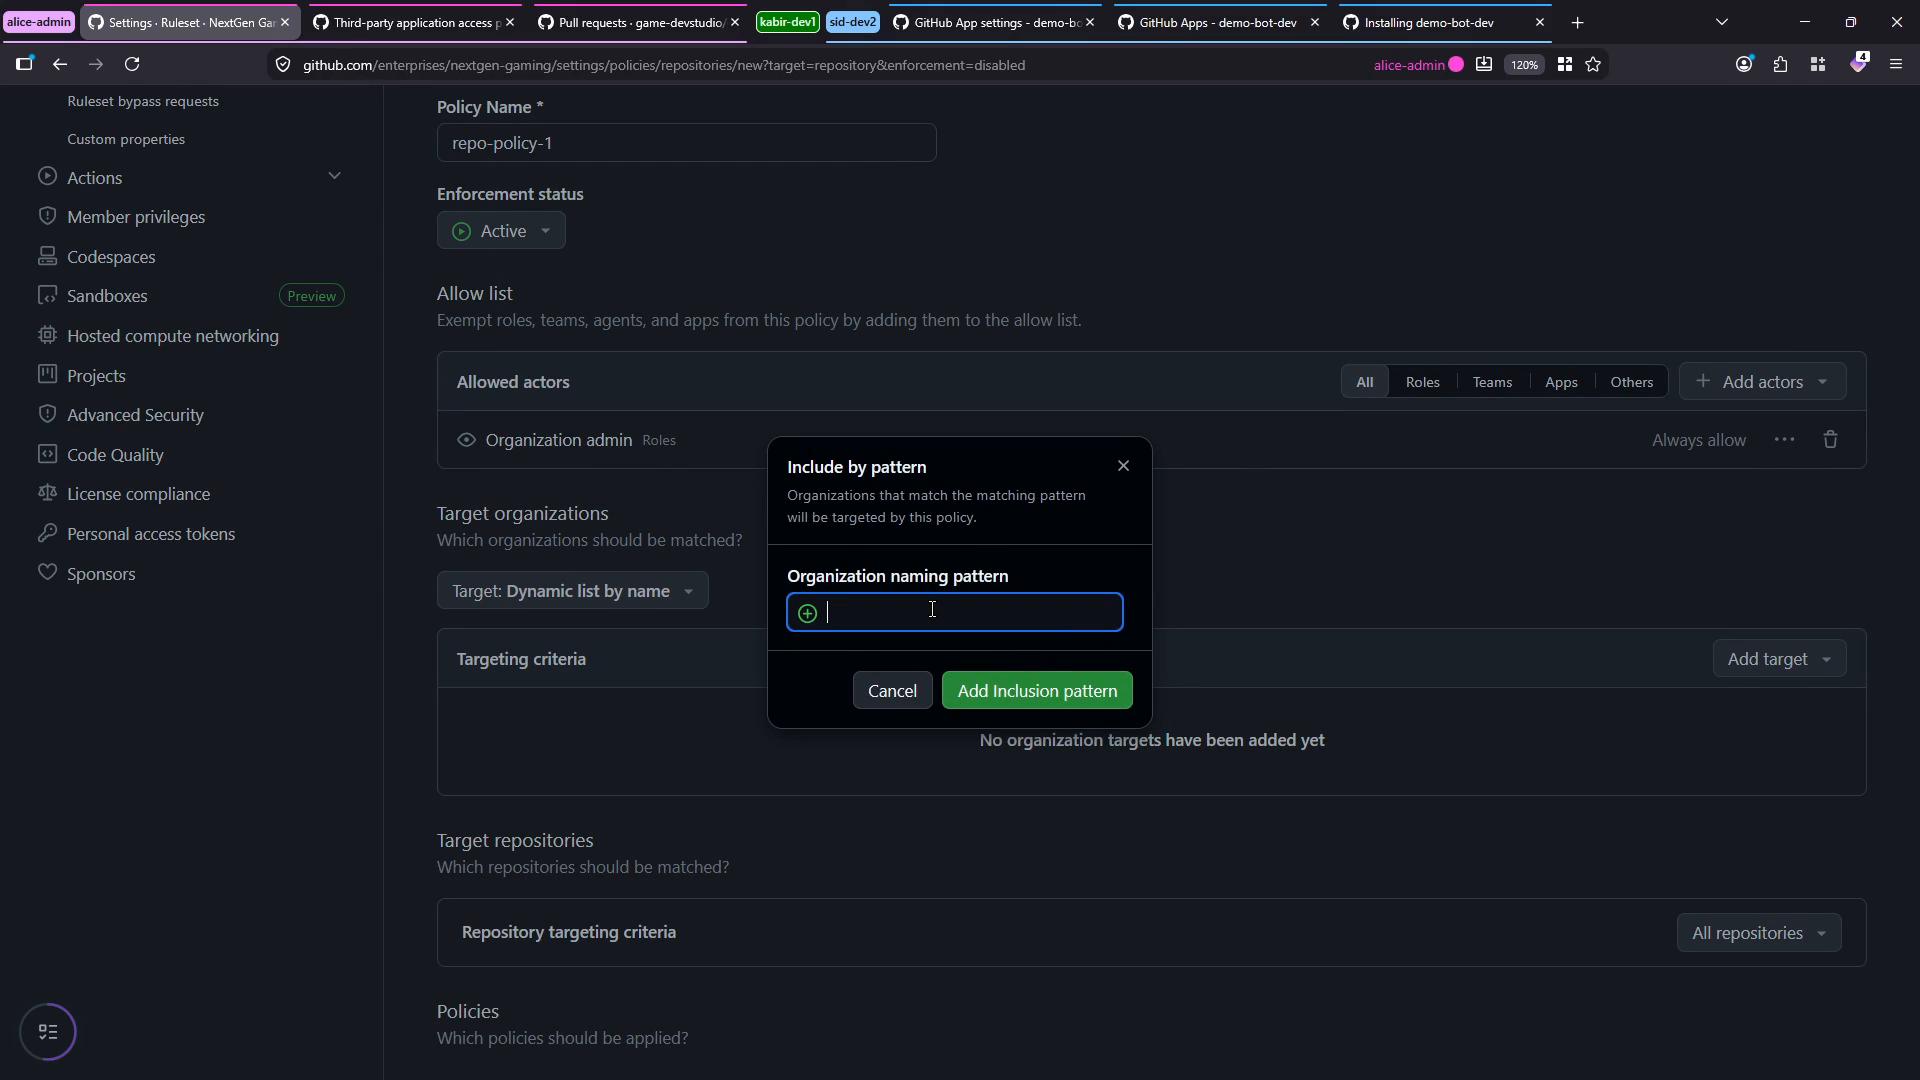Go back with the browser back arrow
The width and height of the screenshot is (1920, 1080).
pos(60,65)
